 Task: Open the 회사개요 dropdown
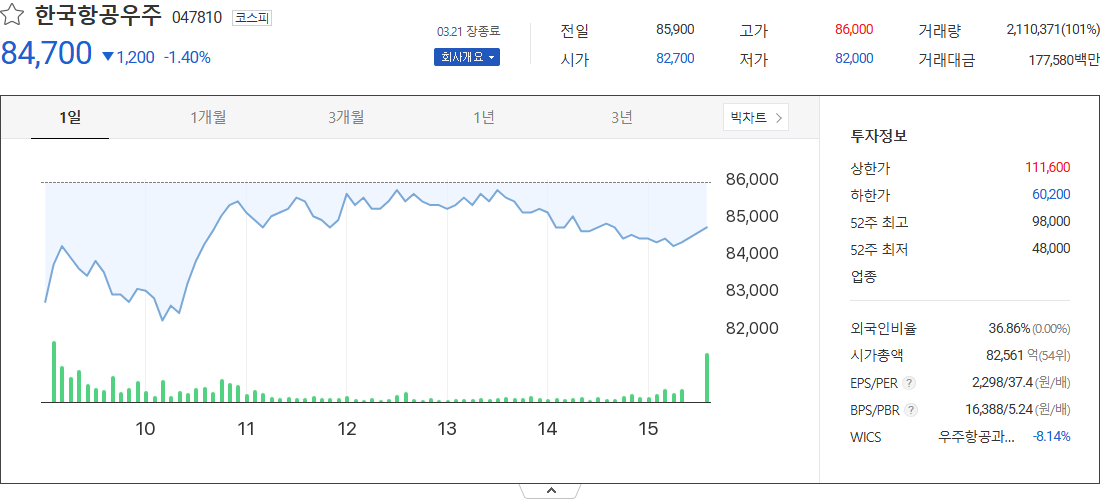point(467,58)
